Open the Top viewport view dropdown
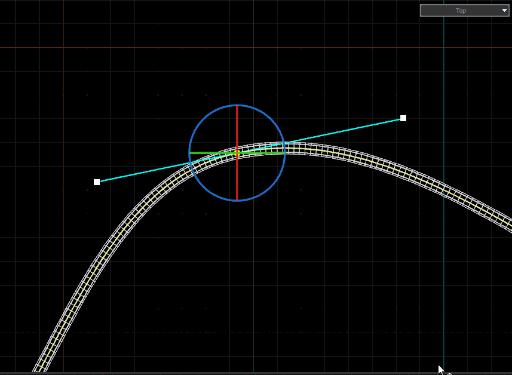 pos(464,11)
